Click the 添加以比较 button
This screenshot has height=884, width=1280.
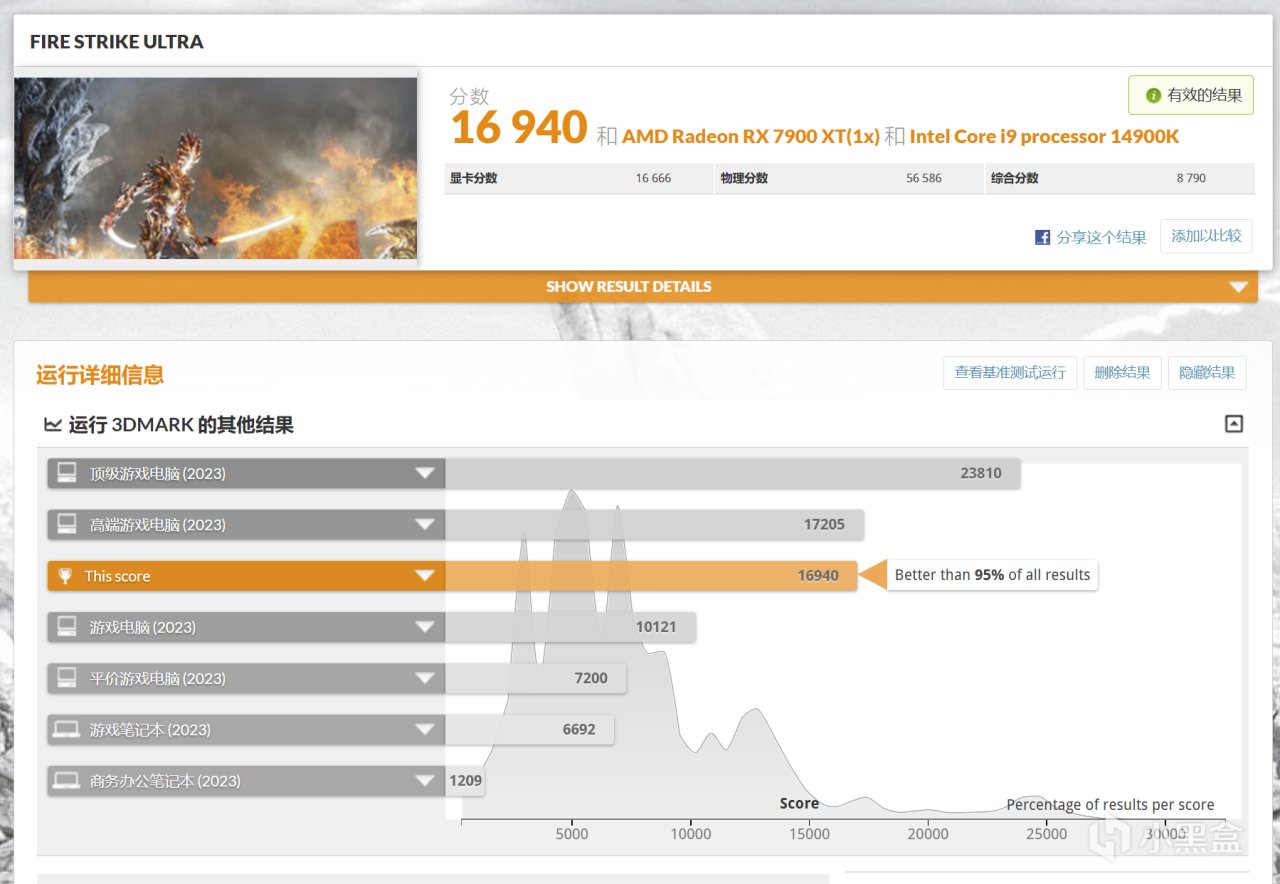pos(1206,236)
